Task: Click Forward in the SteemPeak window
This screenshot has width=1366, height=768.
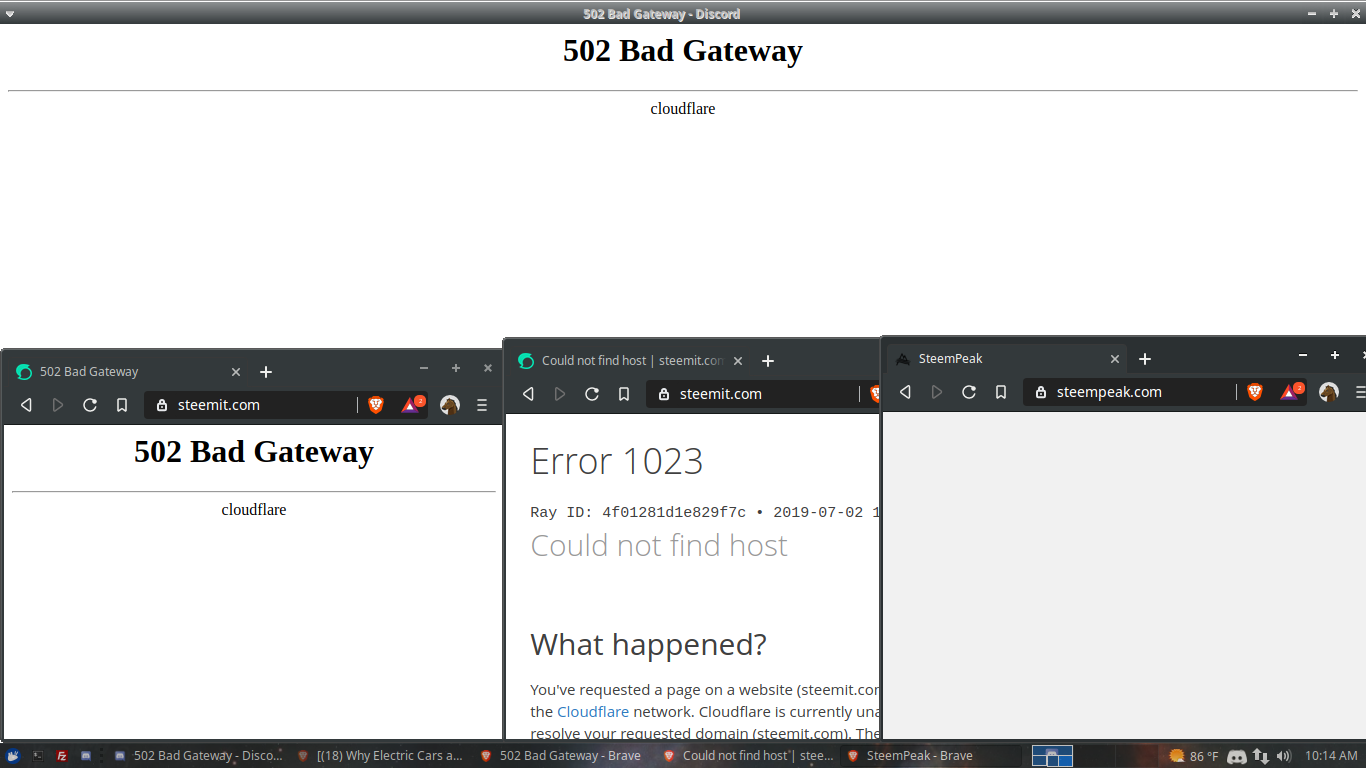Action: pos(937,392)
